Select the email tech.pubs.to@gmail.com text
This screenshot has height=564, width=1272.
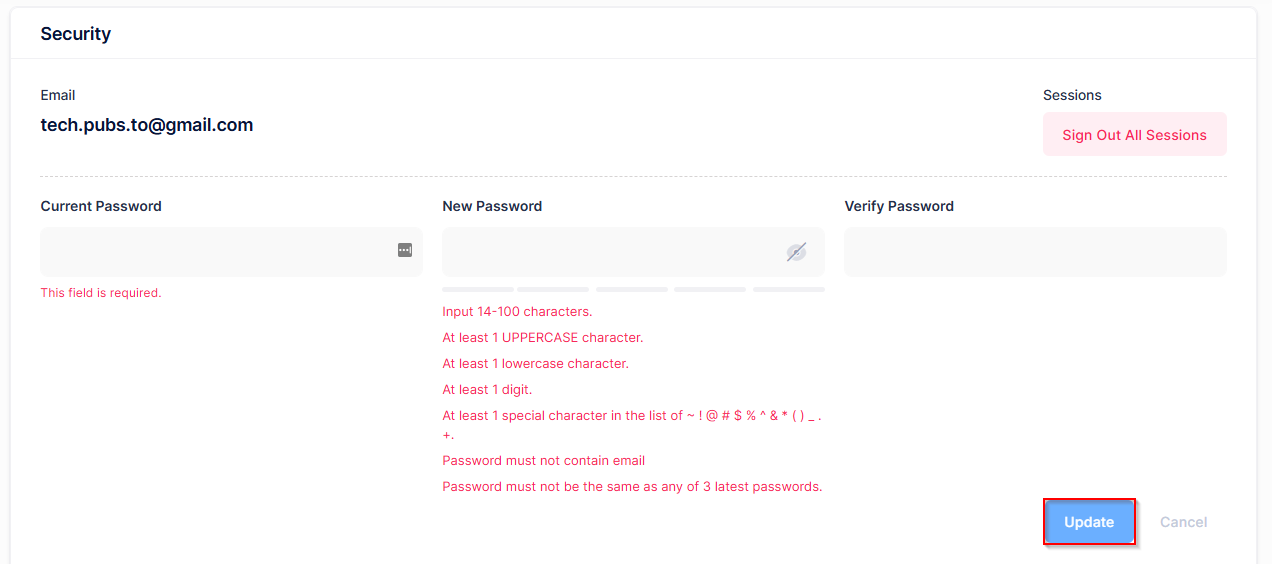147,125
